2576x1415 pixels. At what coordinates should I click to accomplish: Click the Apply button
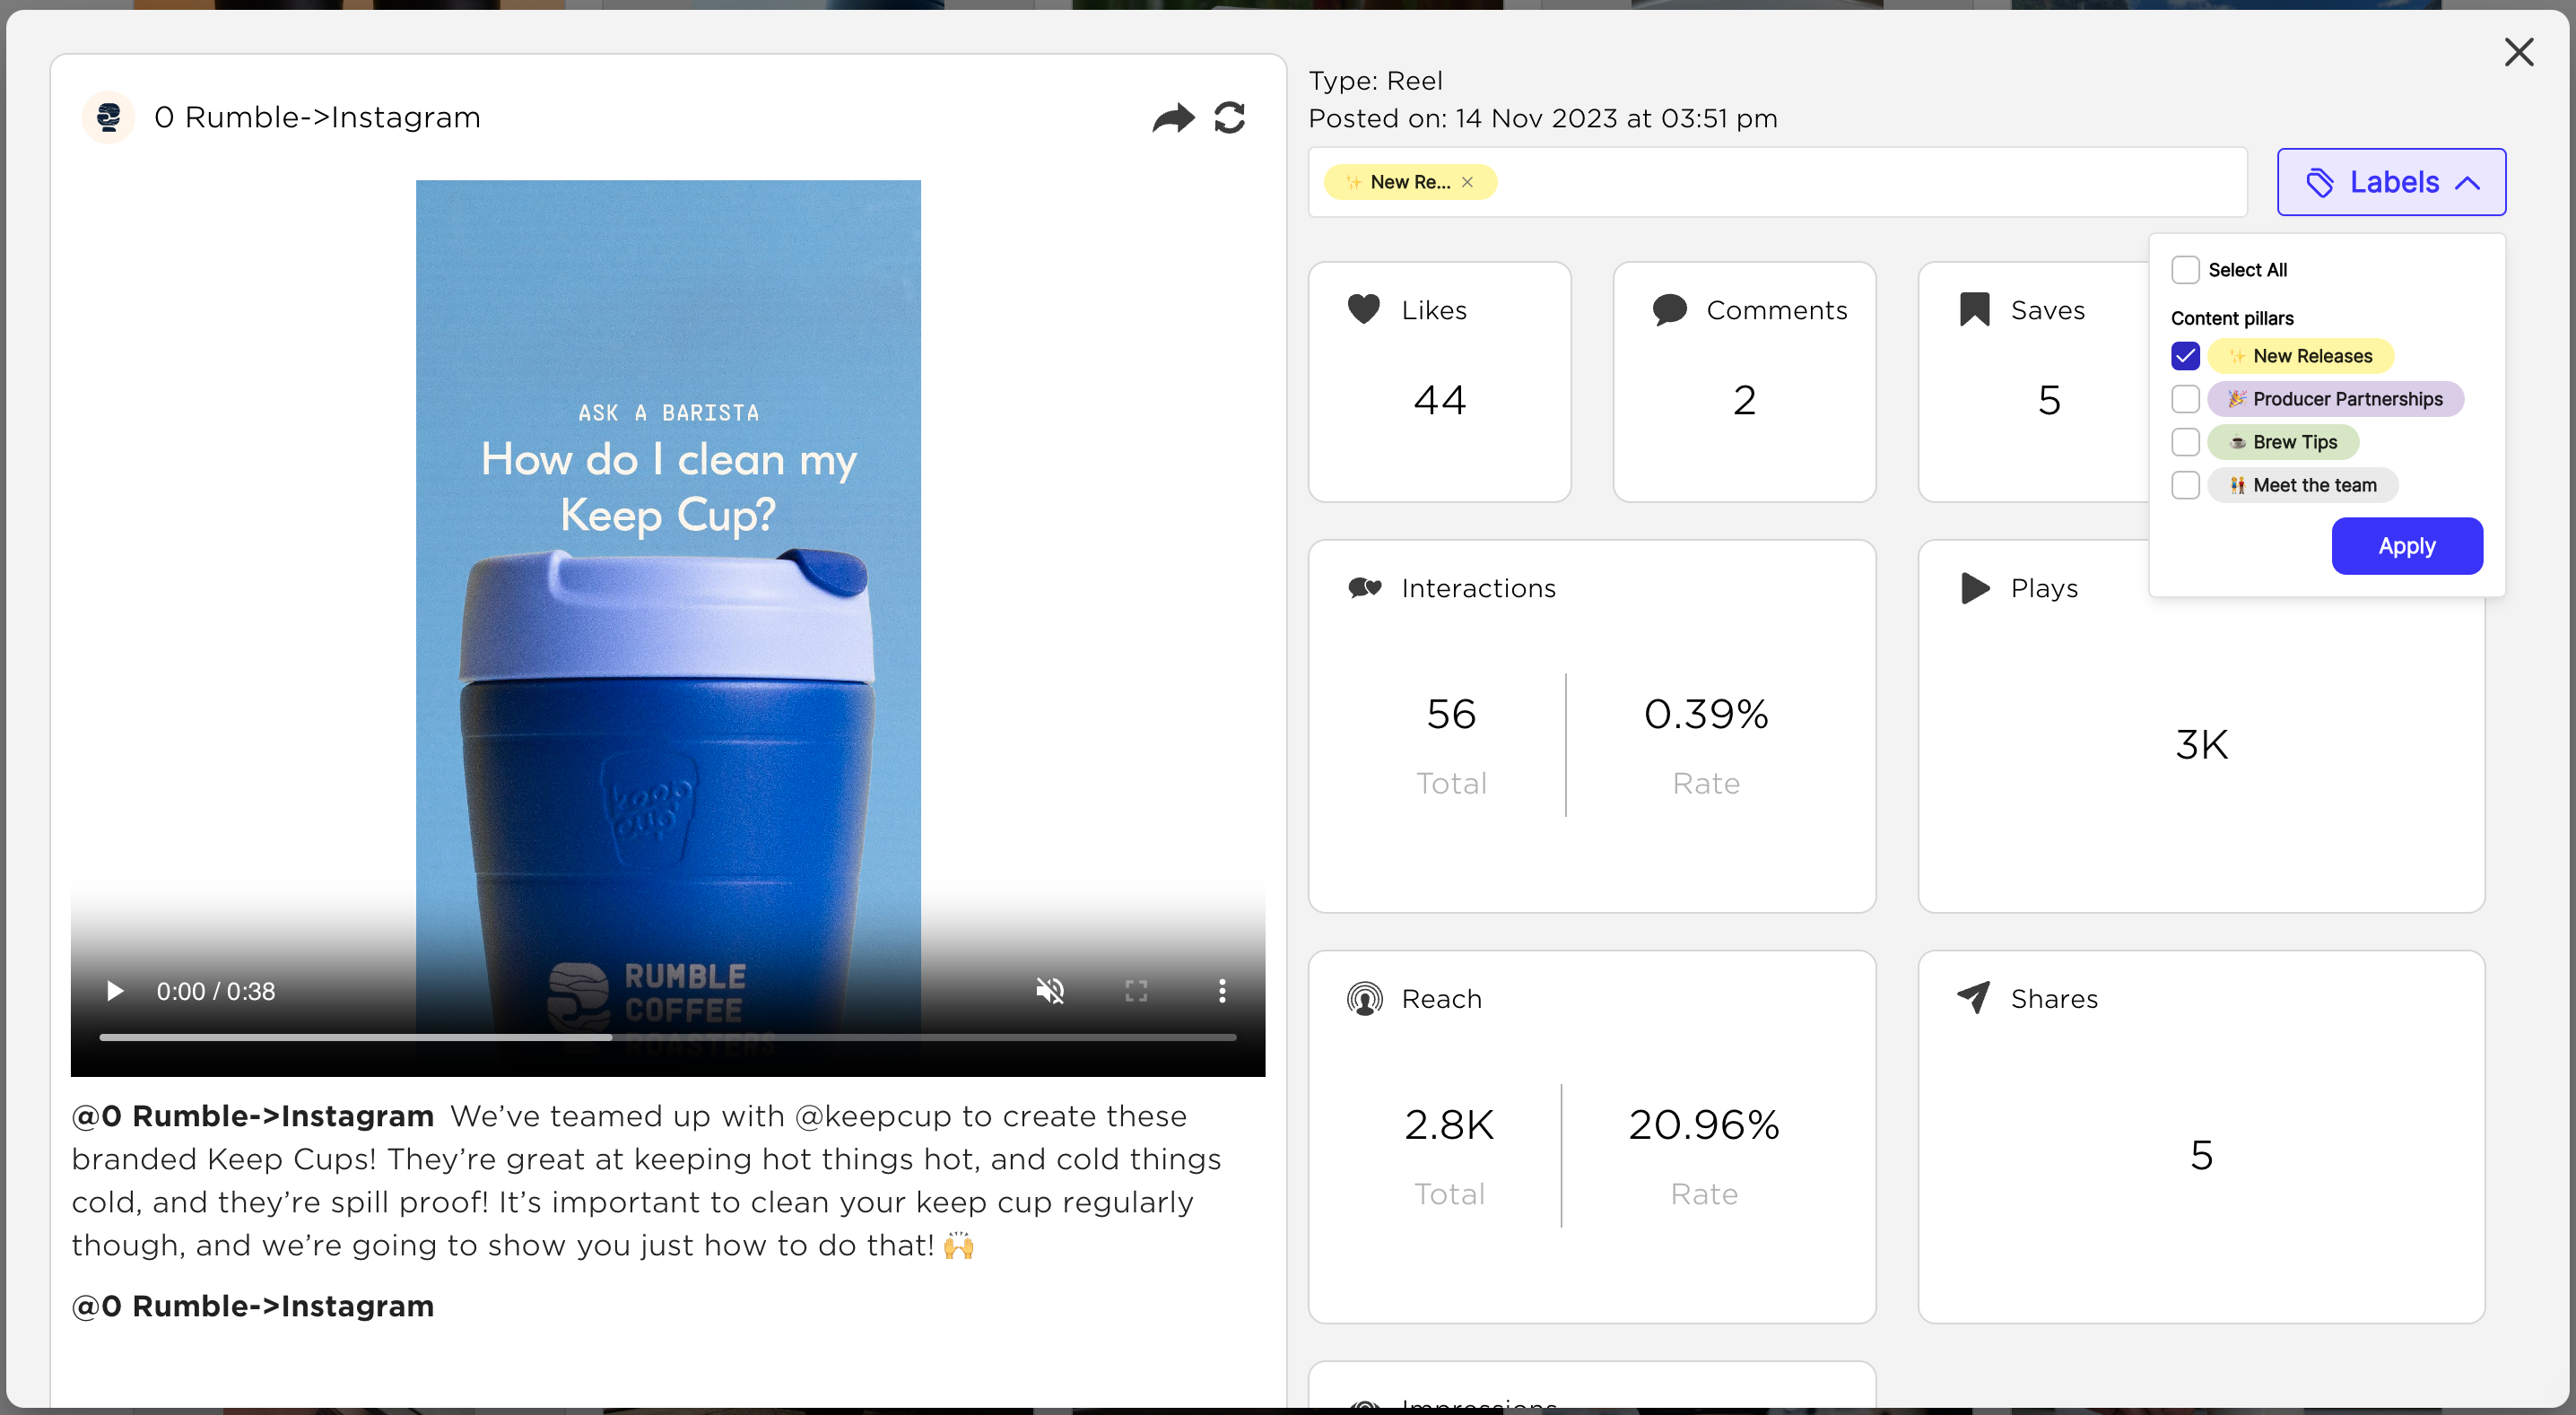point(2407,546)
